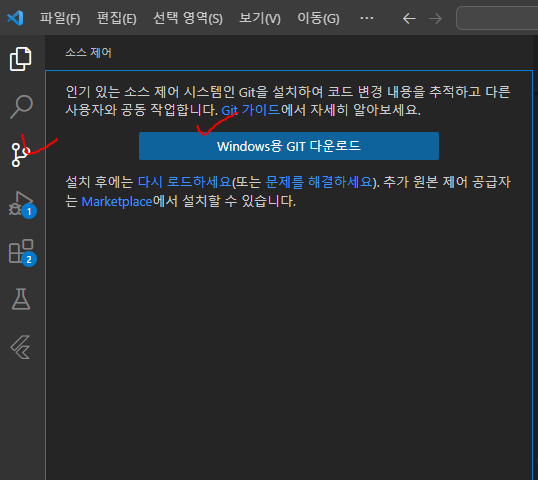Open the Git 가이드 link

click(x=251, y=110)
